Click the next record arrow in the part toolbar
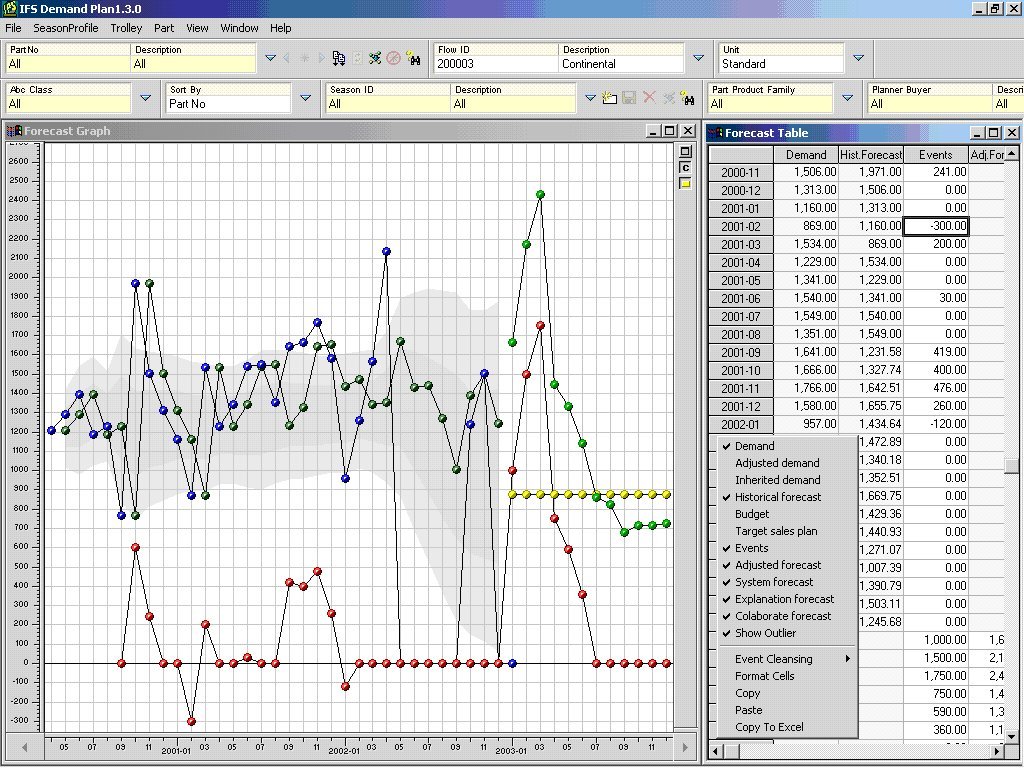The image size is (1024, 768). pyautogui.click(x=321, y=58)
